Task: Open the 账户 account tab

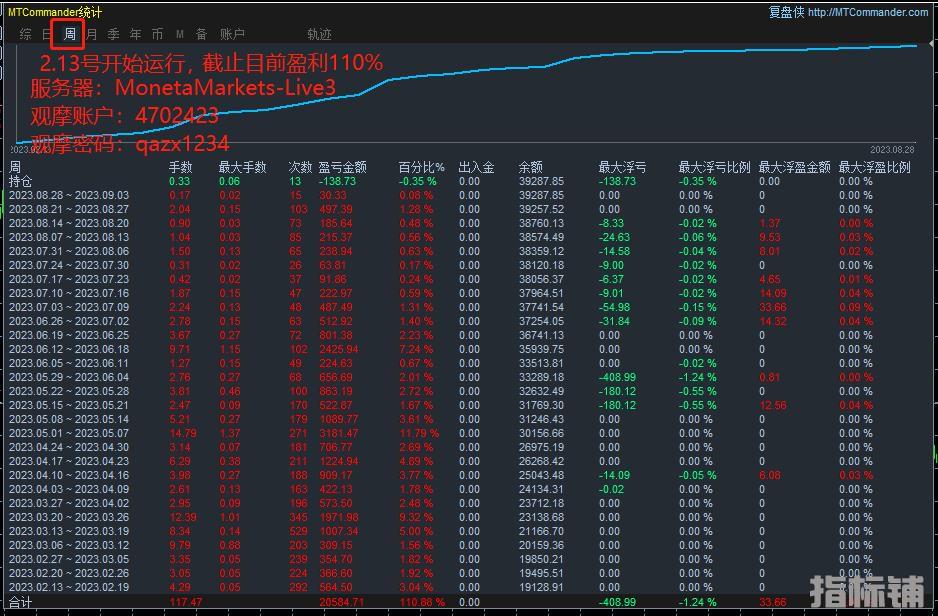Action: (232, 34)
